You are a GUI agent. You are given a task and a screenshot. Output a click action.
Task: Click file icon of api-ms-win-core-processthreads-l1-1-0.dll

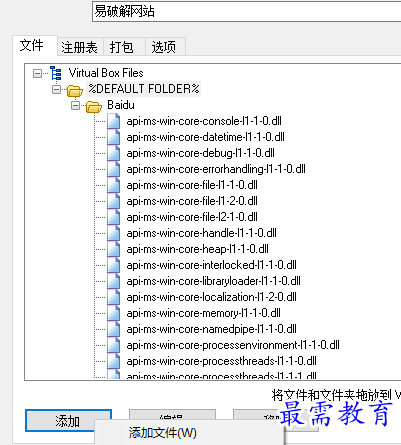(114, 361)
